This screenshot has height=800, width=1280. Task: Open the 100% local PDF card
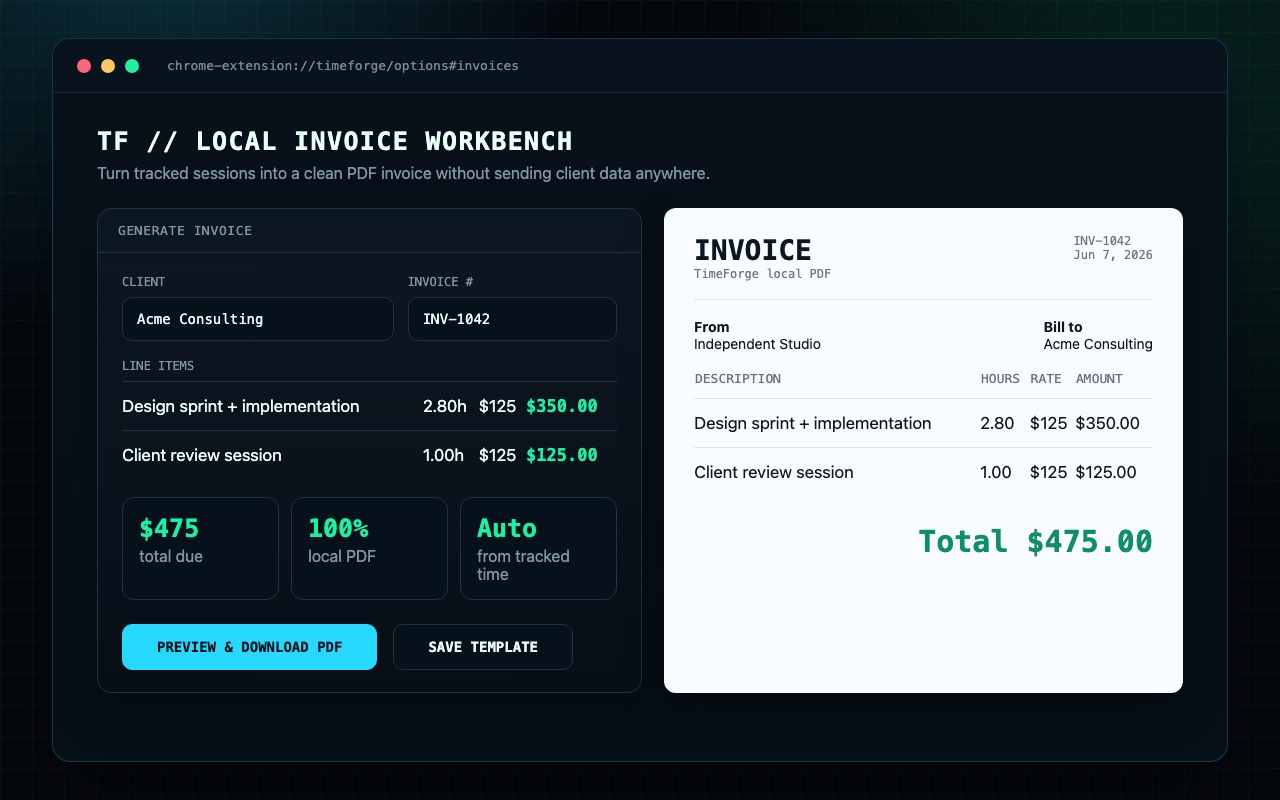tap(369, 548)
